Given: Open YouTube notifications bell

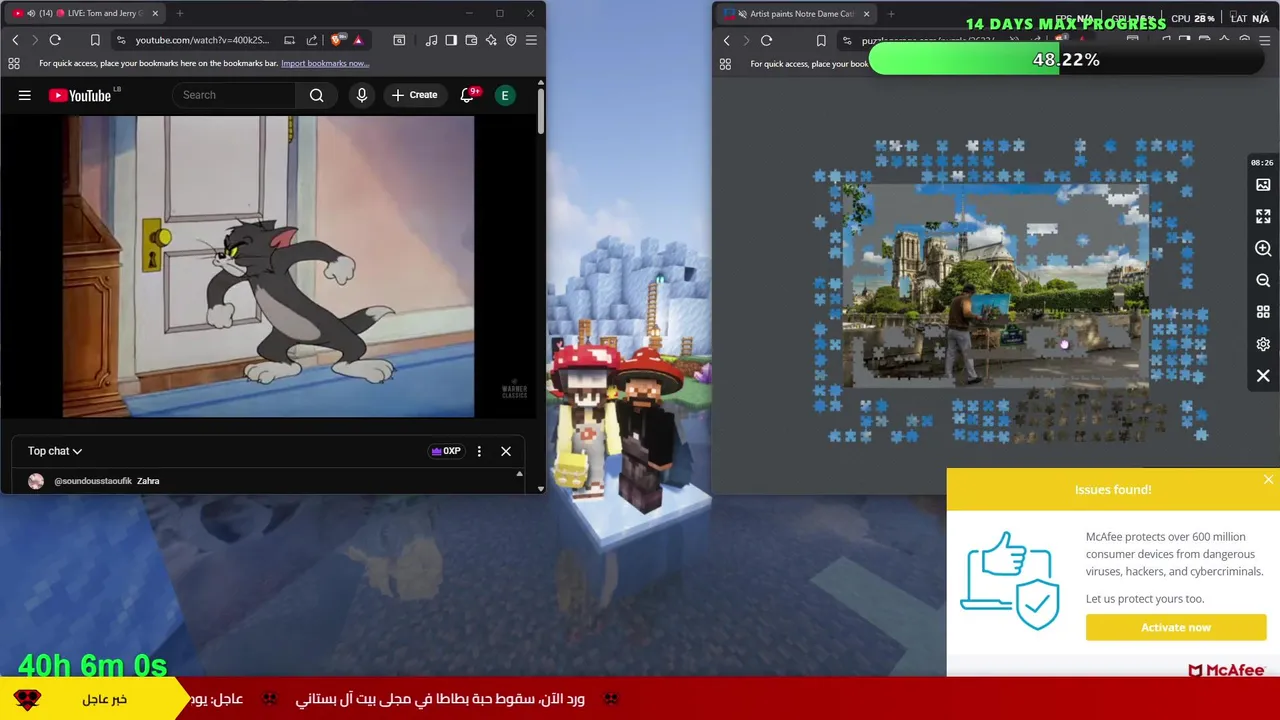Looking at the screenshot, I should [x=467, y=95].
